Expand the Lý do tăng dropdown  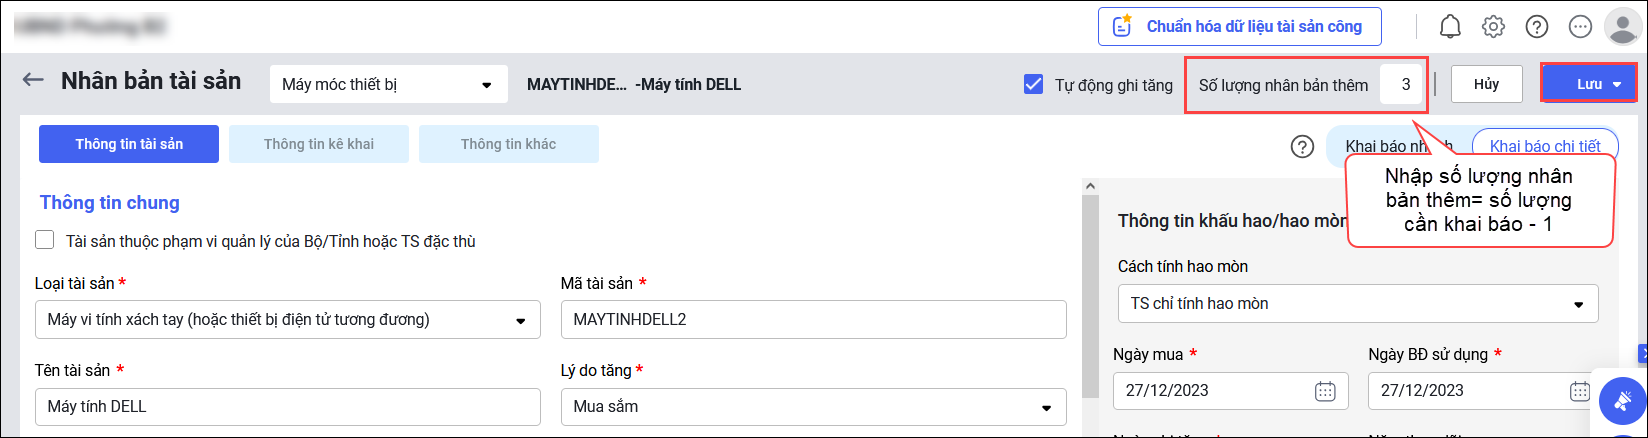click(x=813, y=407)
